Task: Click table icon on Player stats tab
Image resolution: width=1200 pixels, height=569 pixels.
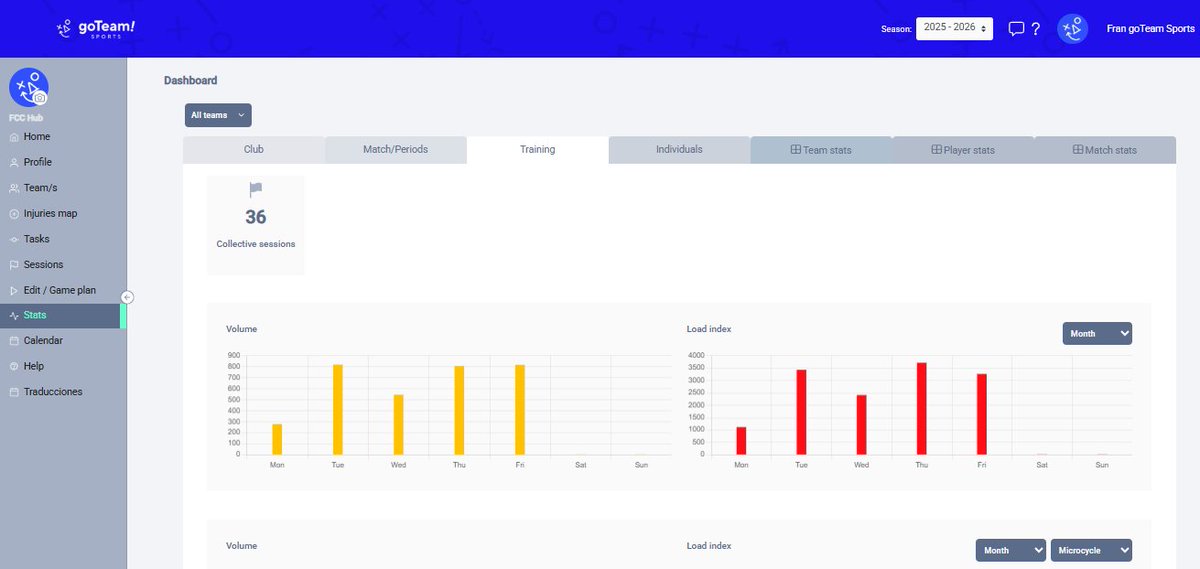Action: point(937,150)
